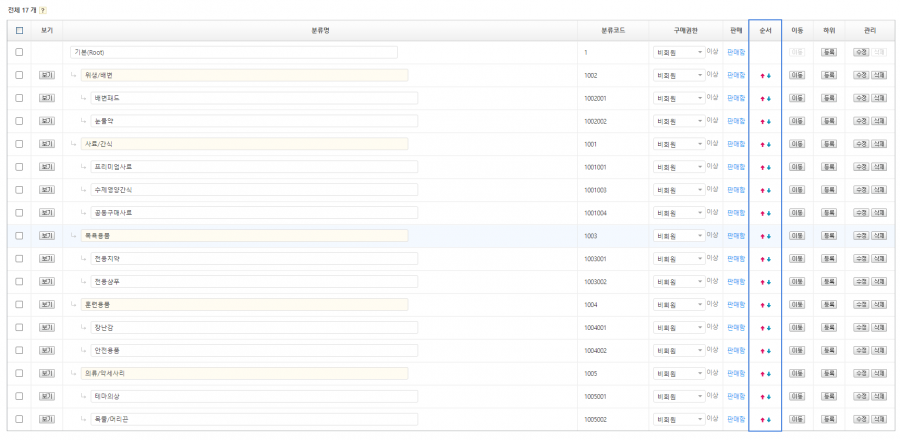Click the 순서 column header

[x=765, y=30]
